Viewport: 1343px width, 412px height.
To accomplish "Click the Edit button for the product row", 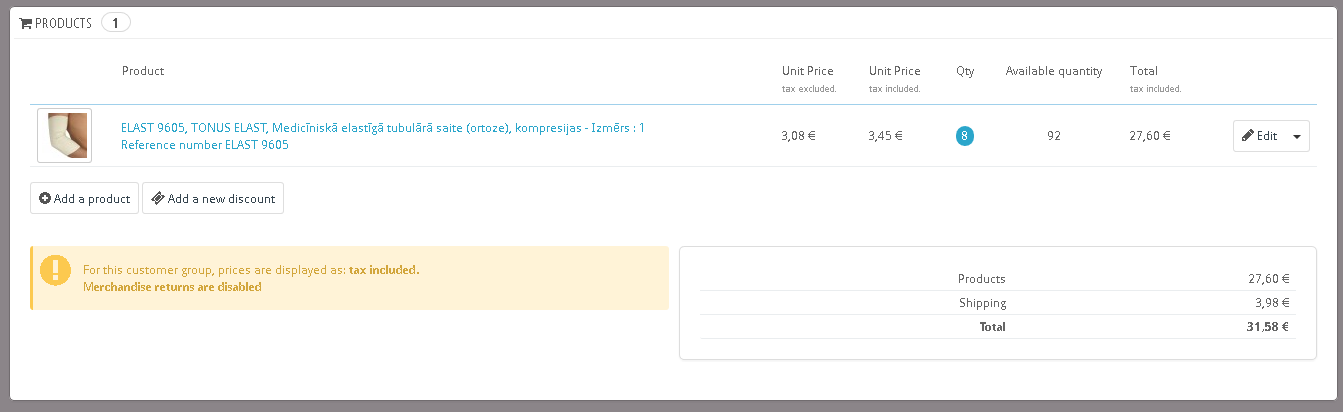I will [1260, 136].
